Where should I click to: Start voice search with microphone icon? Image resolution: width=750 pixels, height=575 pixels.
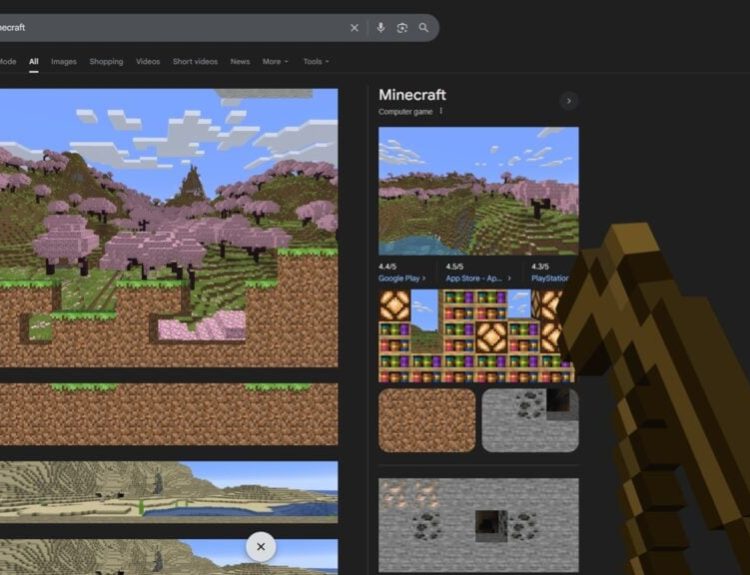(381, 27)
